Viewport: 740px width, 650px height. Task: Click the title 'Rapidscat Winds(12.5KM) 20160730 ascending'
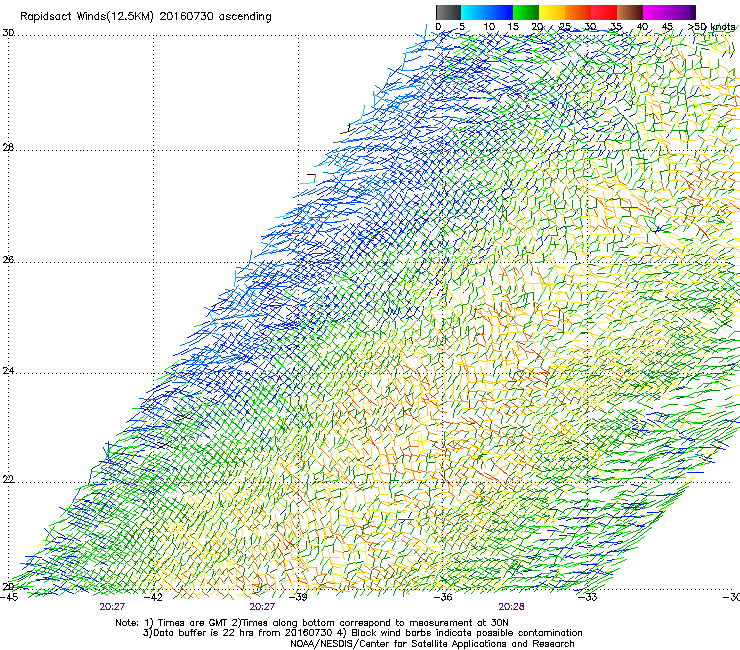point(145,17)
